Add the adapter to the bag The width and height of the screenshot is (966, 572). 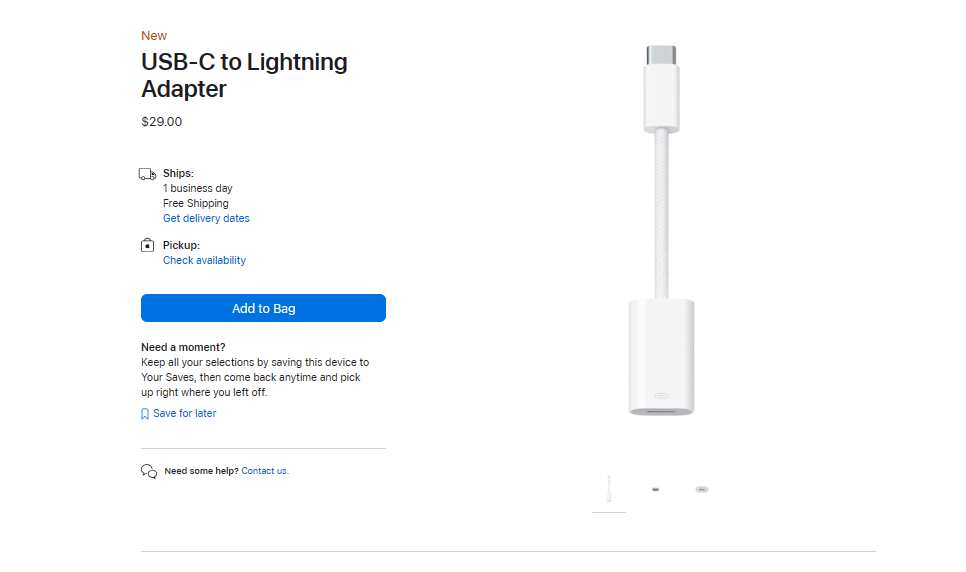[263, 308]
